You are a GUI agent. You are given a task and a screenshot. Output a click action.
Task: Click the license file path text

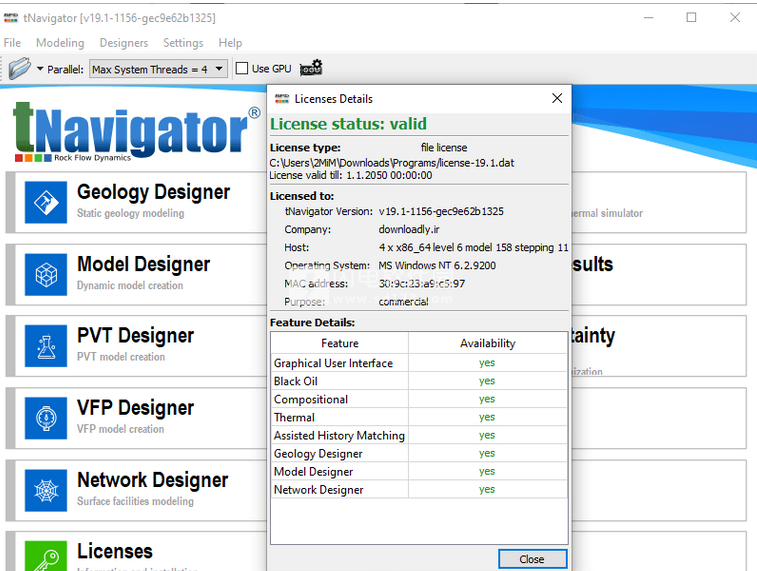pyautogui.click(x=392, y=163)
